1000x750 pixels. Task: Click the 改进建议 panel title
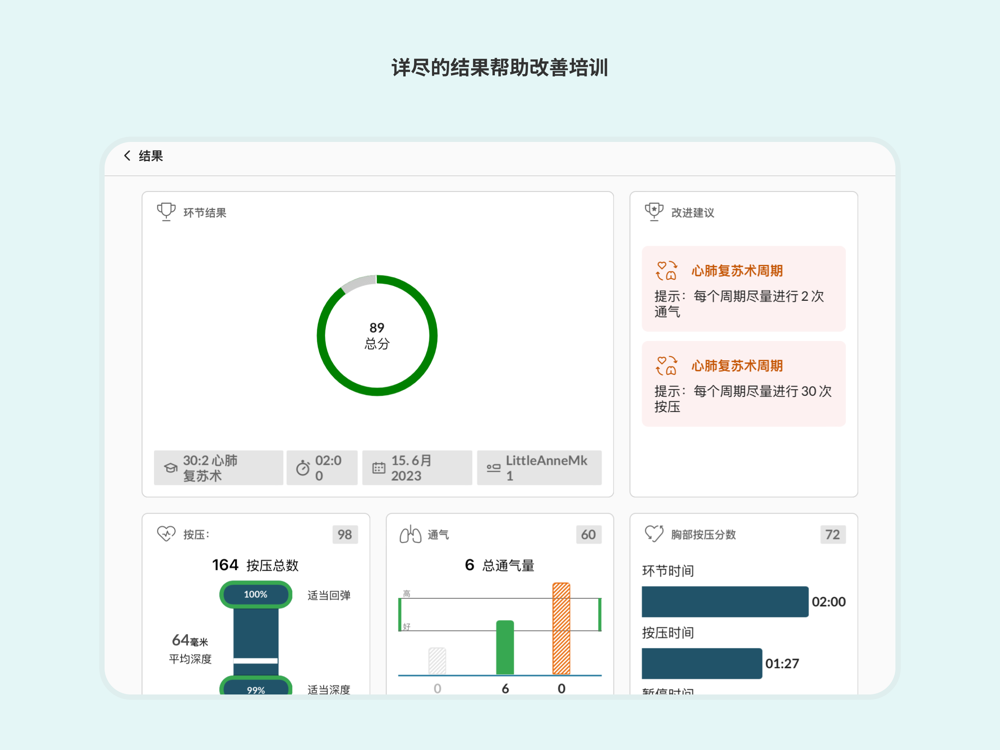693,212
